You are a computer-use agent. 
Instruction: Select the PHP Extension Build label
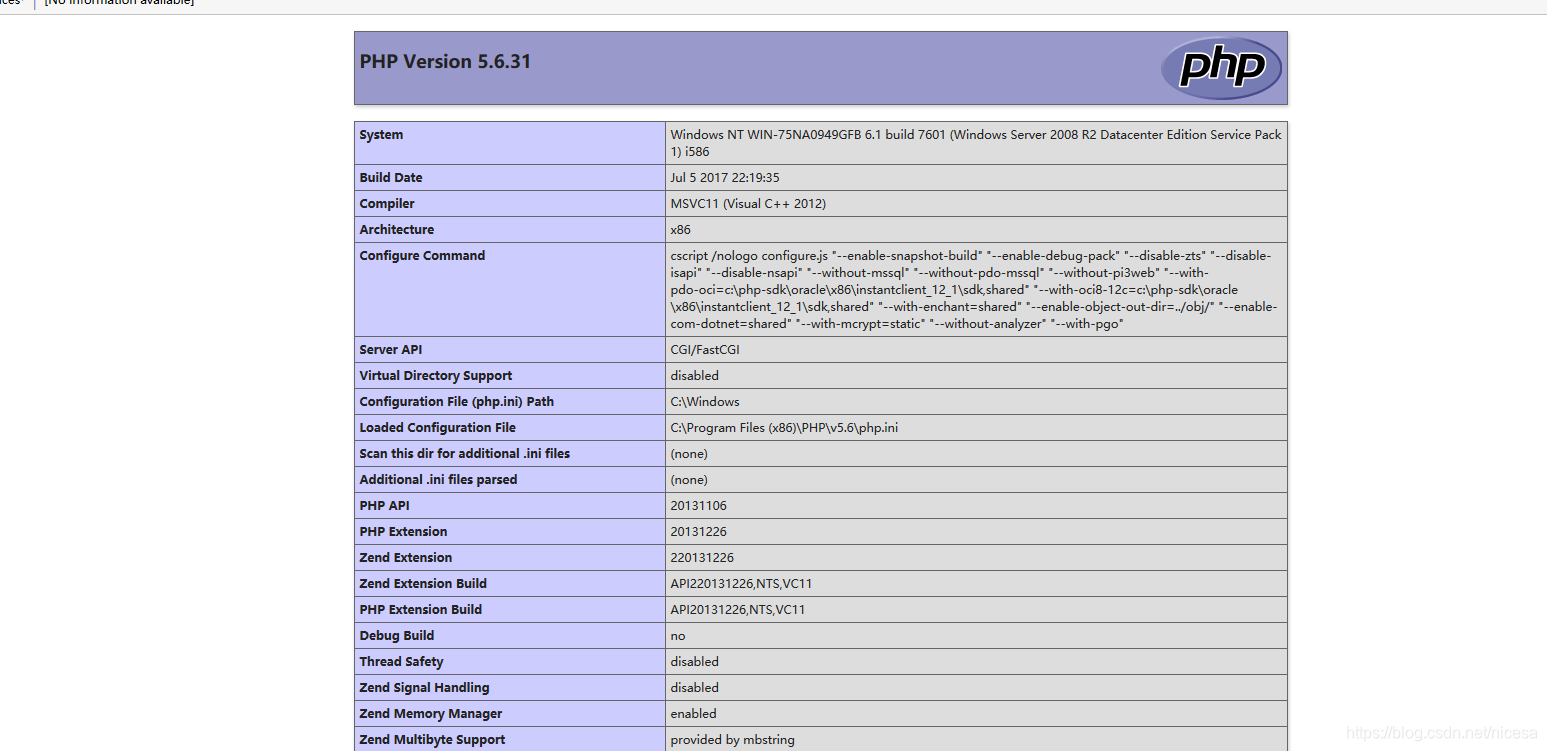[421, 610]
